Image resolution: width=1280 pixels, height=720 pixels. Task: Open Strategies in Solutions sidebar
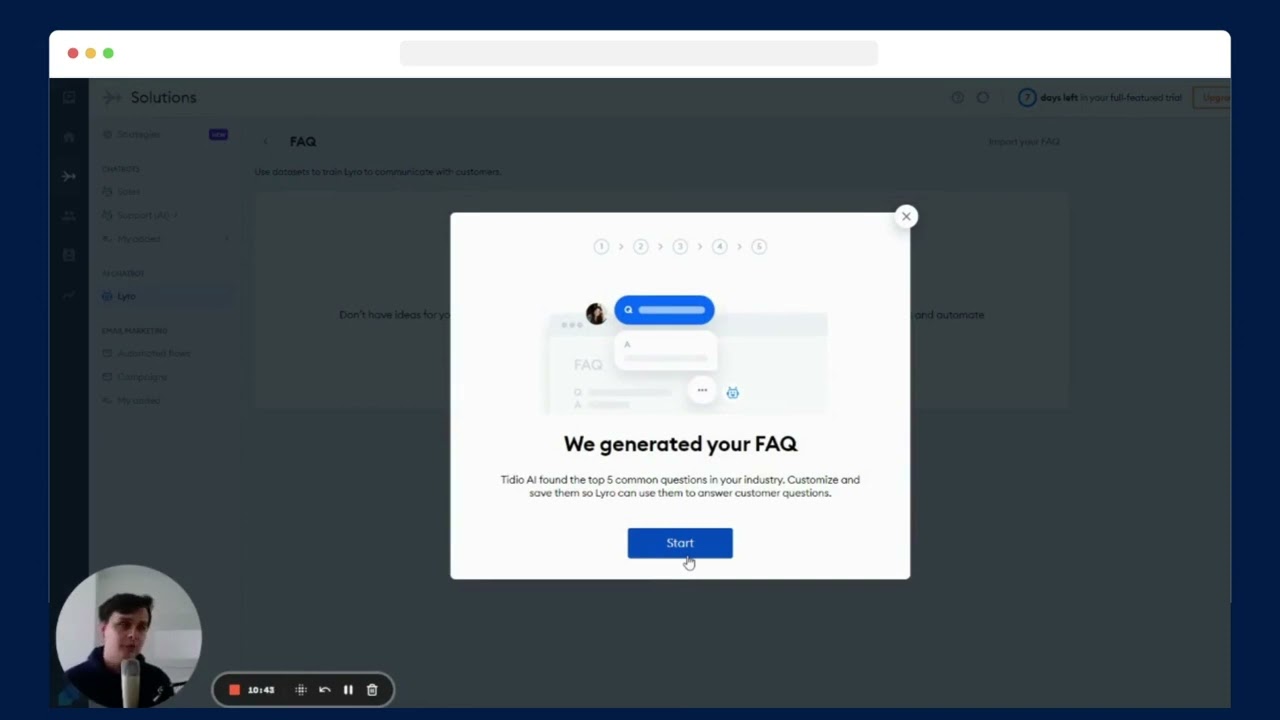[x=138, y=134]
